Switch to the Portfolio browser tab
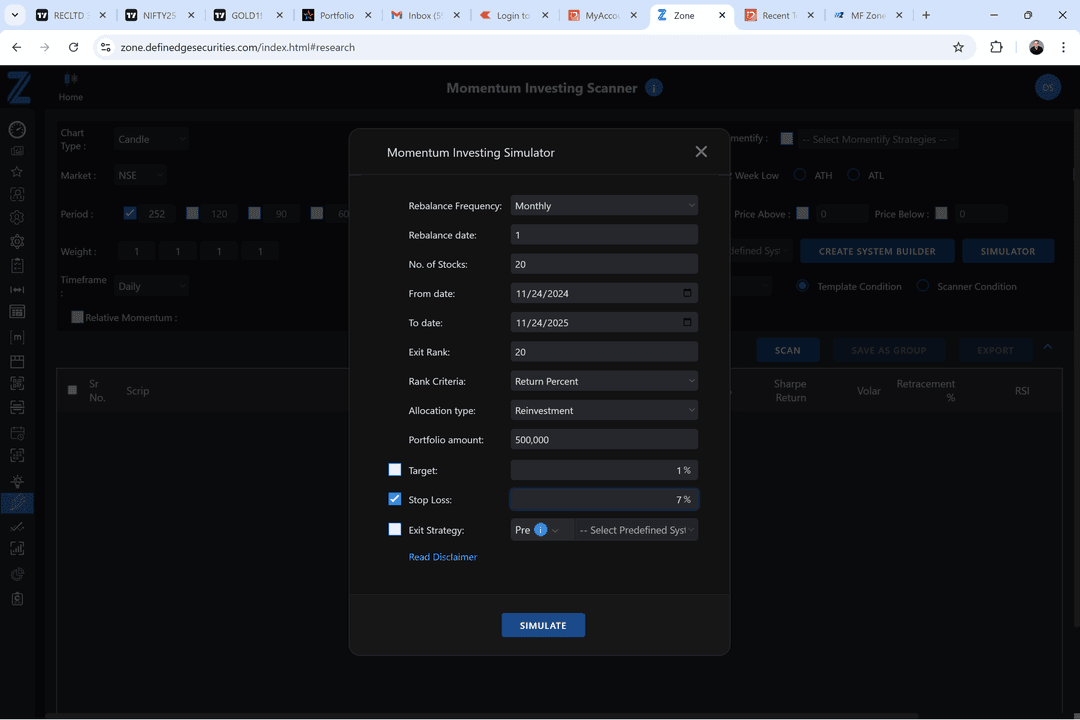The image size is (1080, 720). click(x=336, y=16)
